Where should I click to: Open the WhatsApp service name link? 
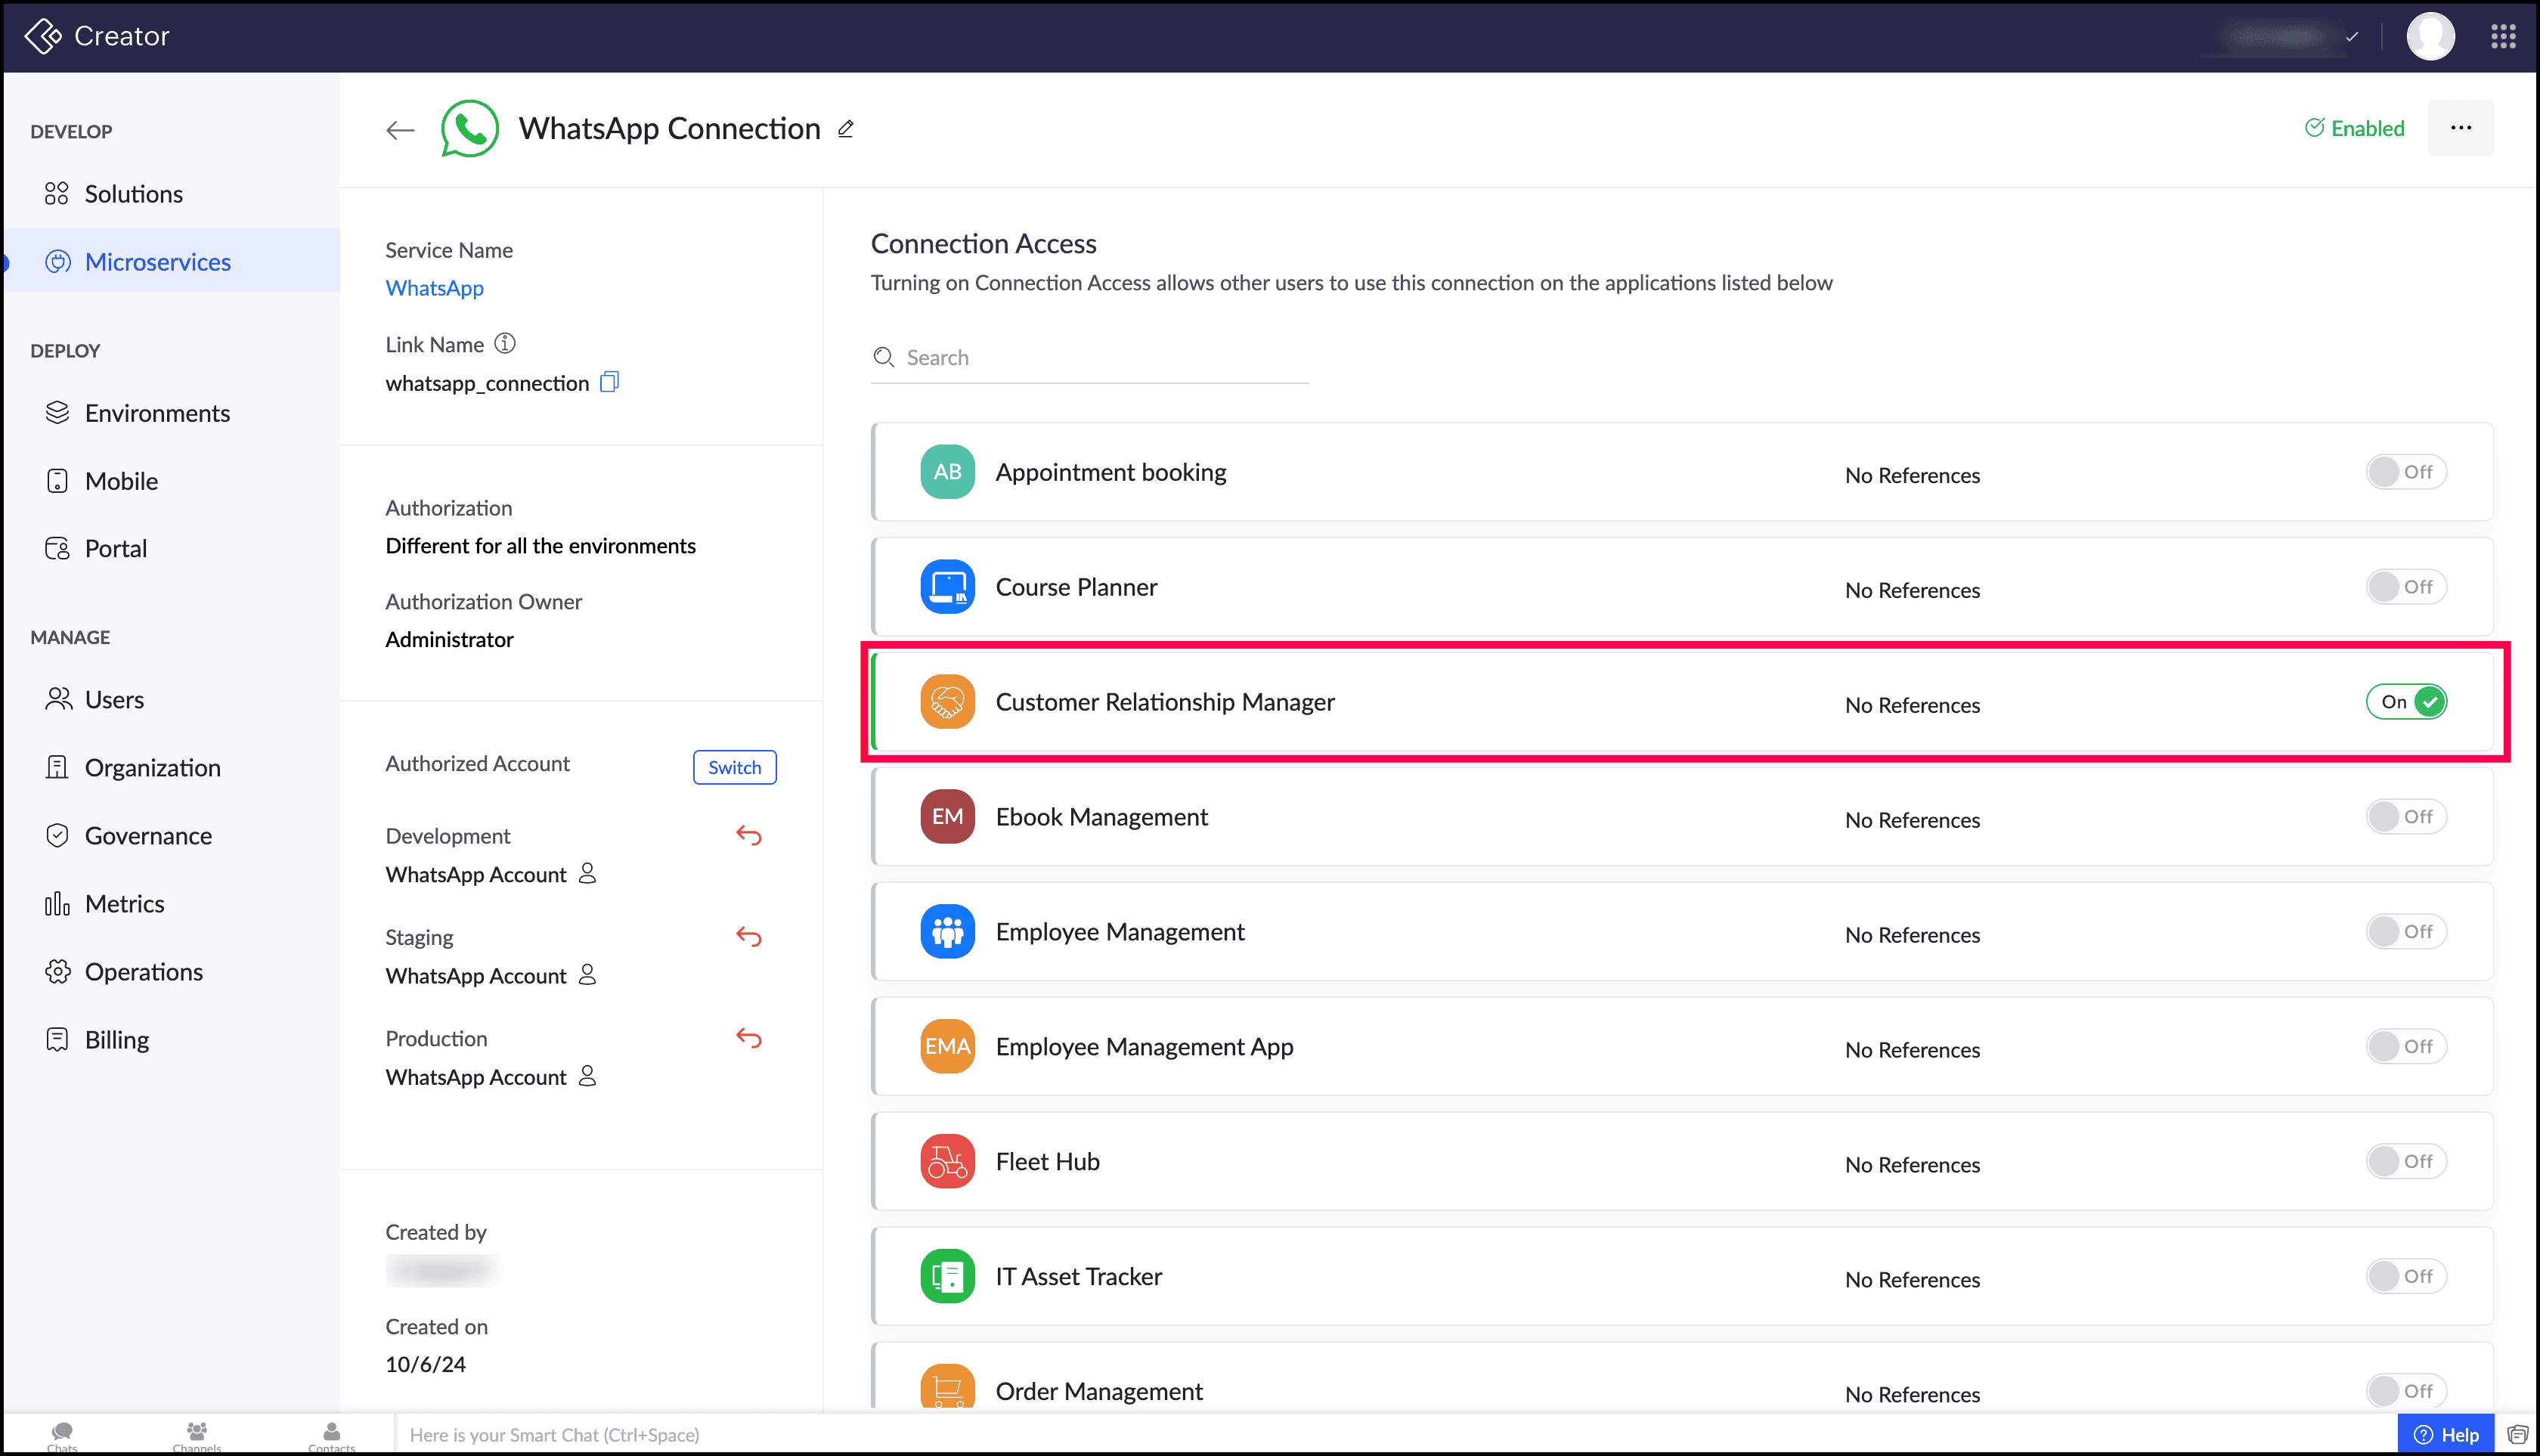(434, 288)
